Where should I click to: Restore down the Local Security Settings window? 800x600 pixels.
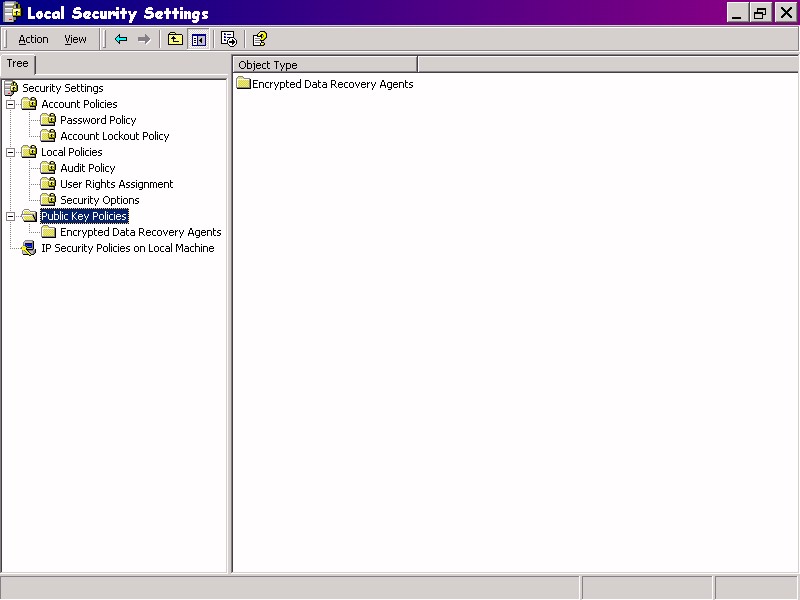pos(760,13)
